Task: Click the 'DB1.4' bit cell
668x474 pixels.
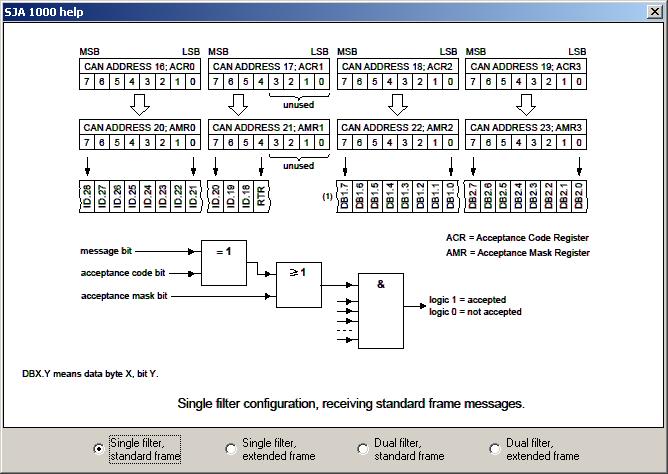Action: pos(390,196)
